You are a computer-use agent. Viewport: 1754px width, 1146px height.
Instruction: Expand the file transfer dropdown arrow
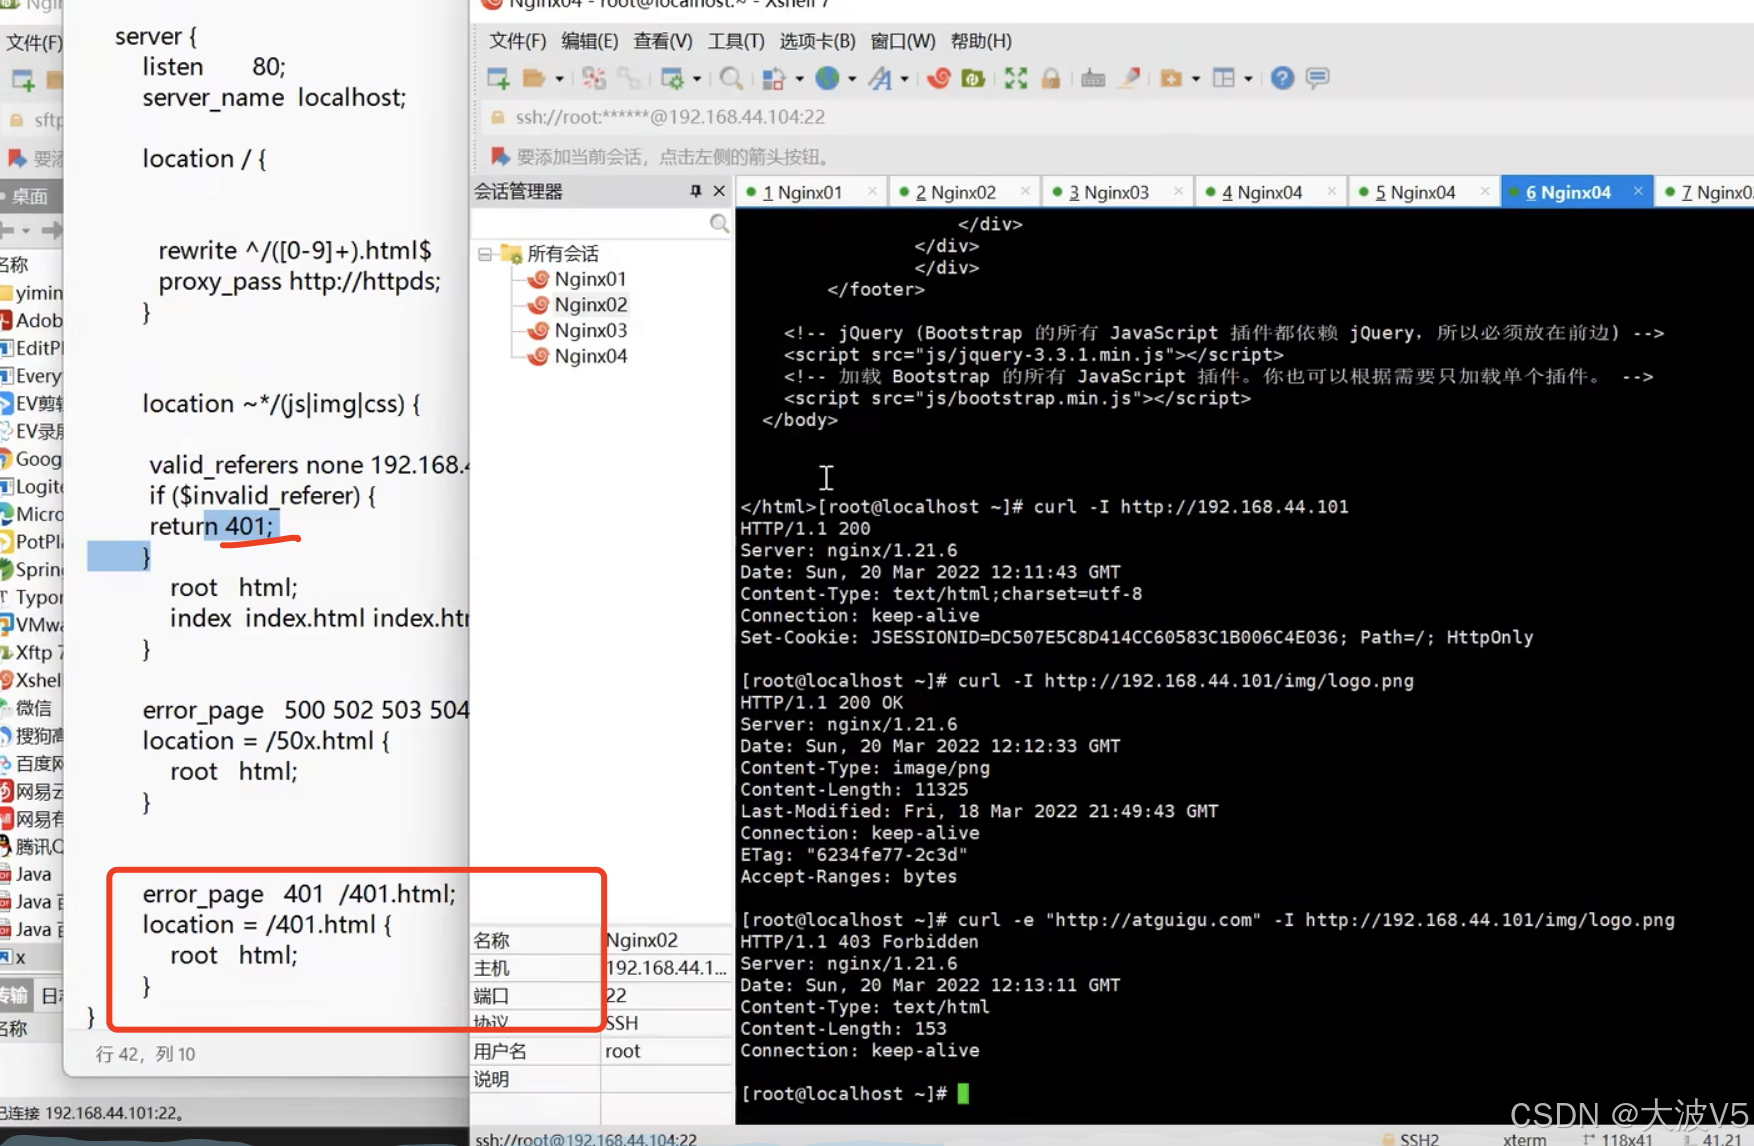click(x=799, y=78)
